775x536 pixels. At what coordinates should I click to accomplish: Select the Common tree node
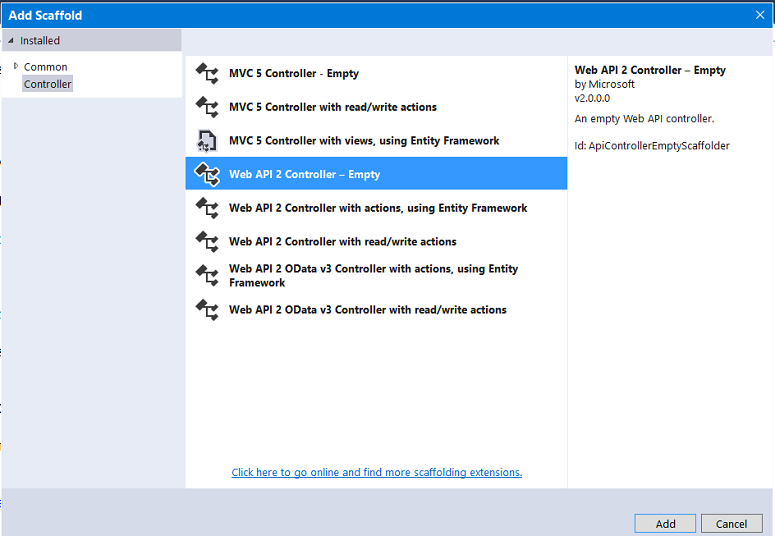45,67
